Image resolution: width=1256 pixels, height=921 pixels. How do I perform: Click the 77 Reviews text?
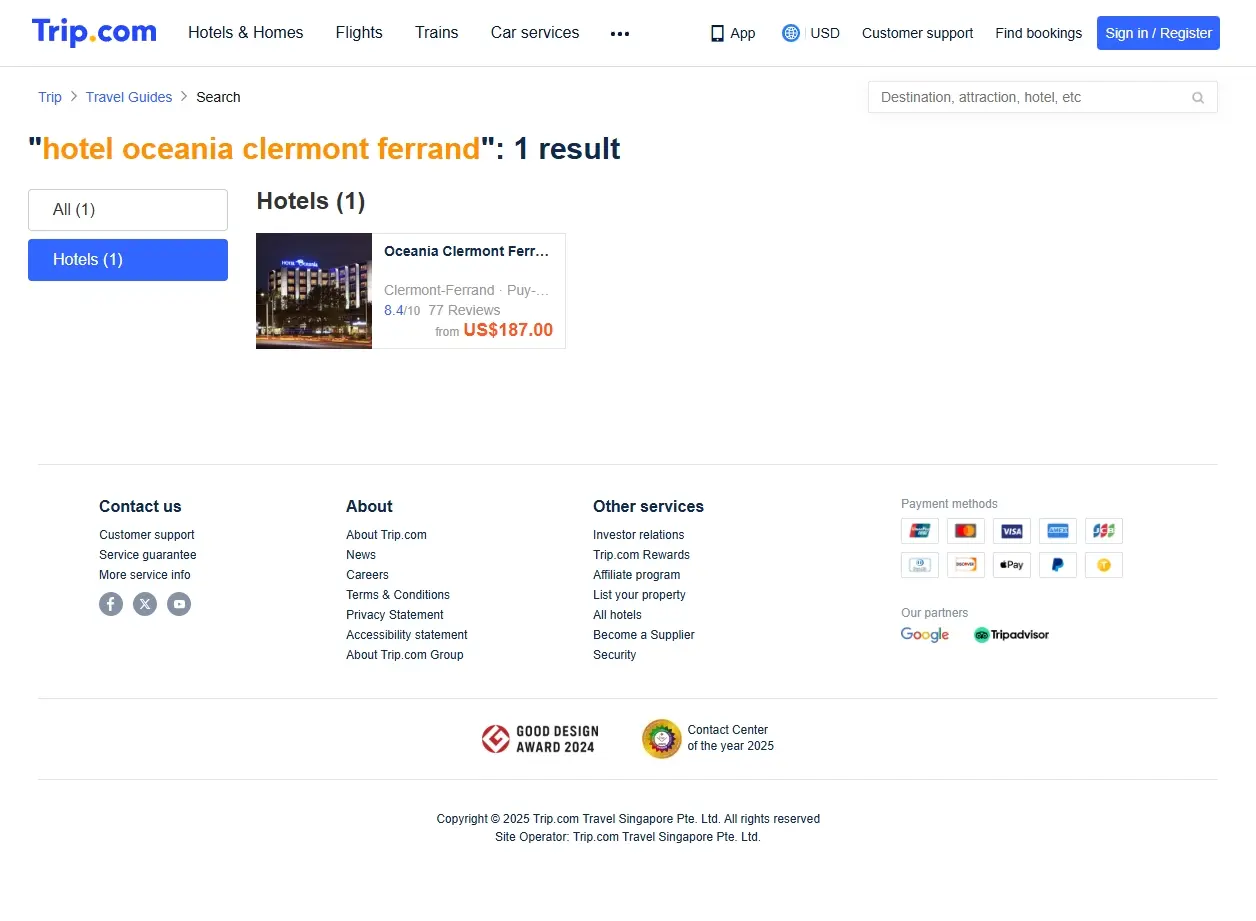464,310
